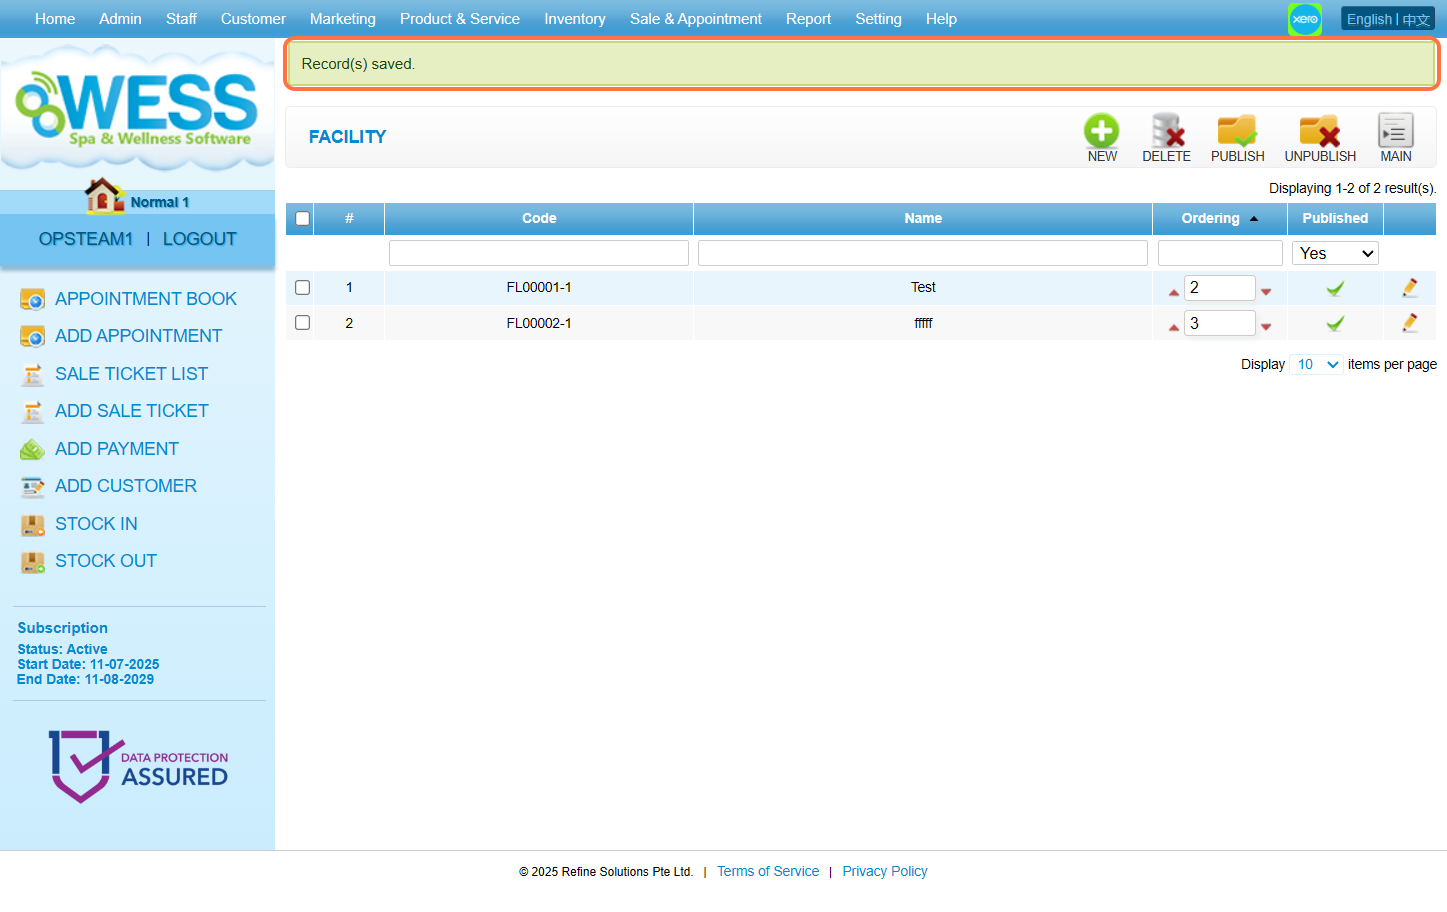This screenshot has height=912, width=1447.
Task: Expand the items per page dropdown
Action: click(x=1316, y=365)
